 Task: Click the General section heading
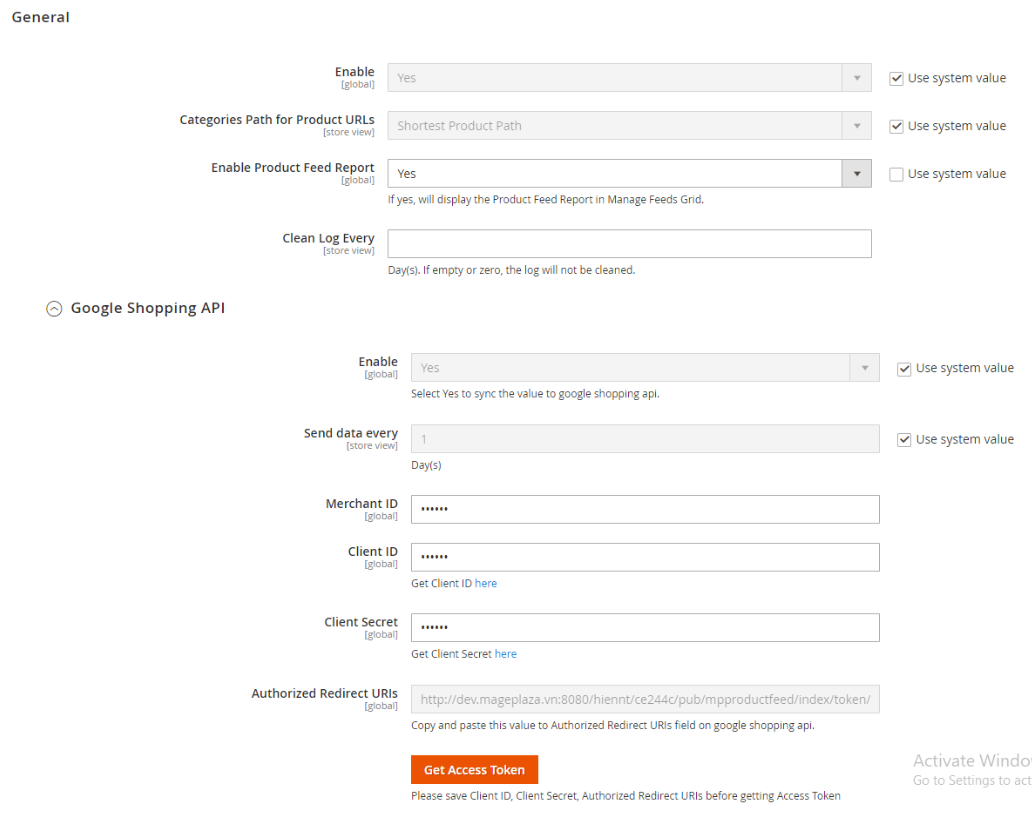(40, 17)
